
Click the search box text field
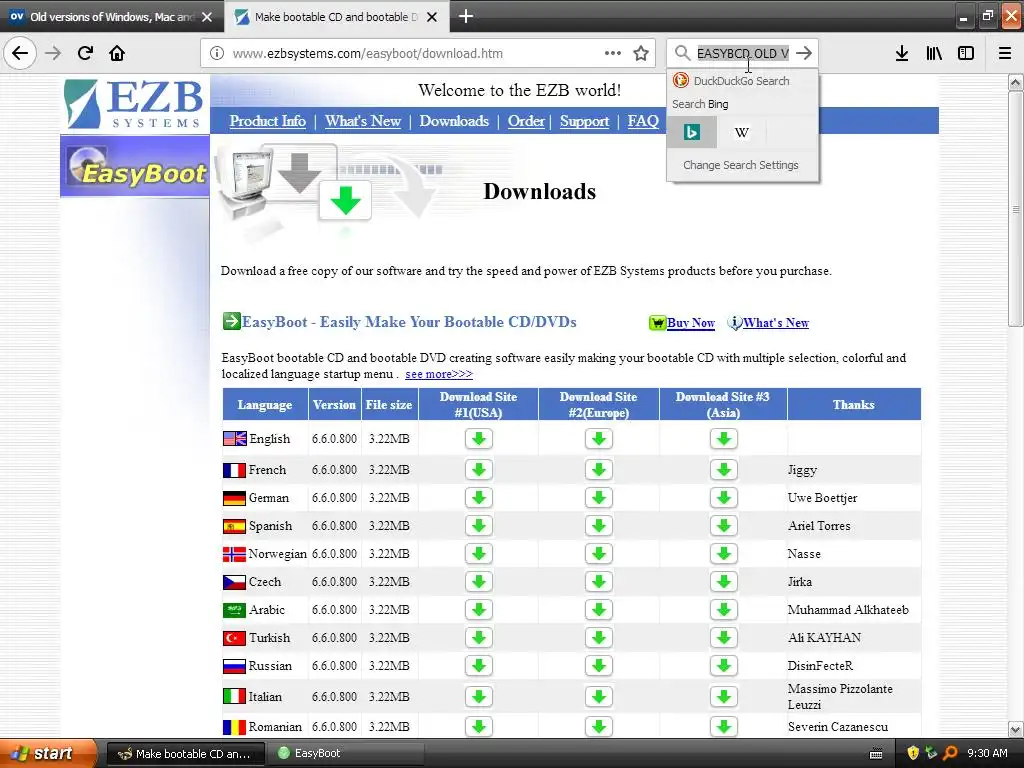[743, 53]
